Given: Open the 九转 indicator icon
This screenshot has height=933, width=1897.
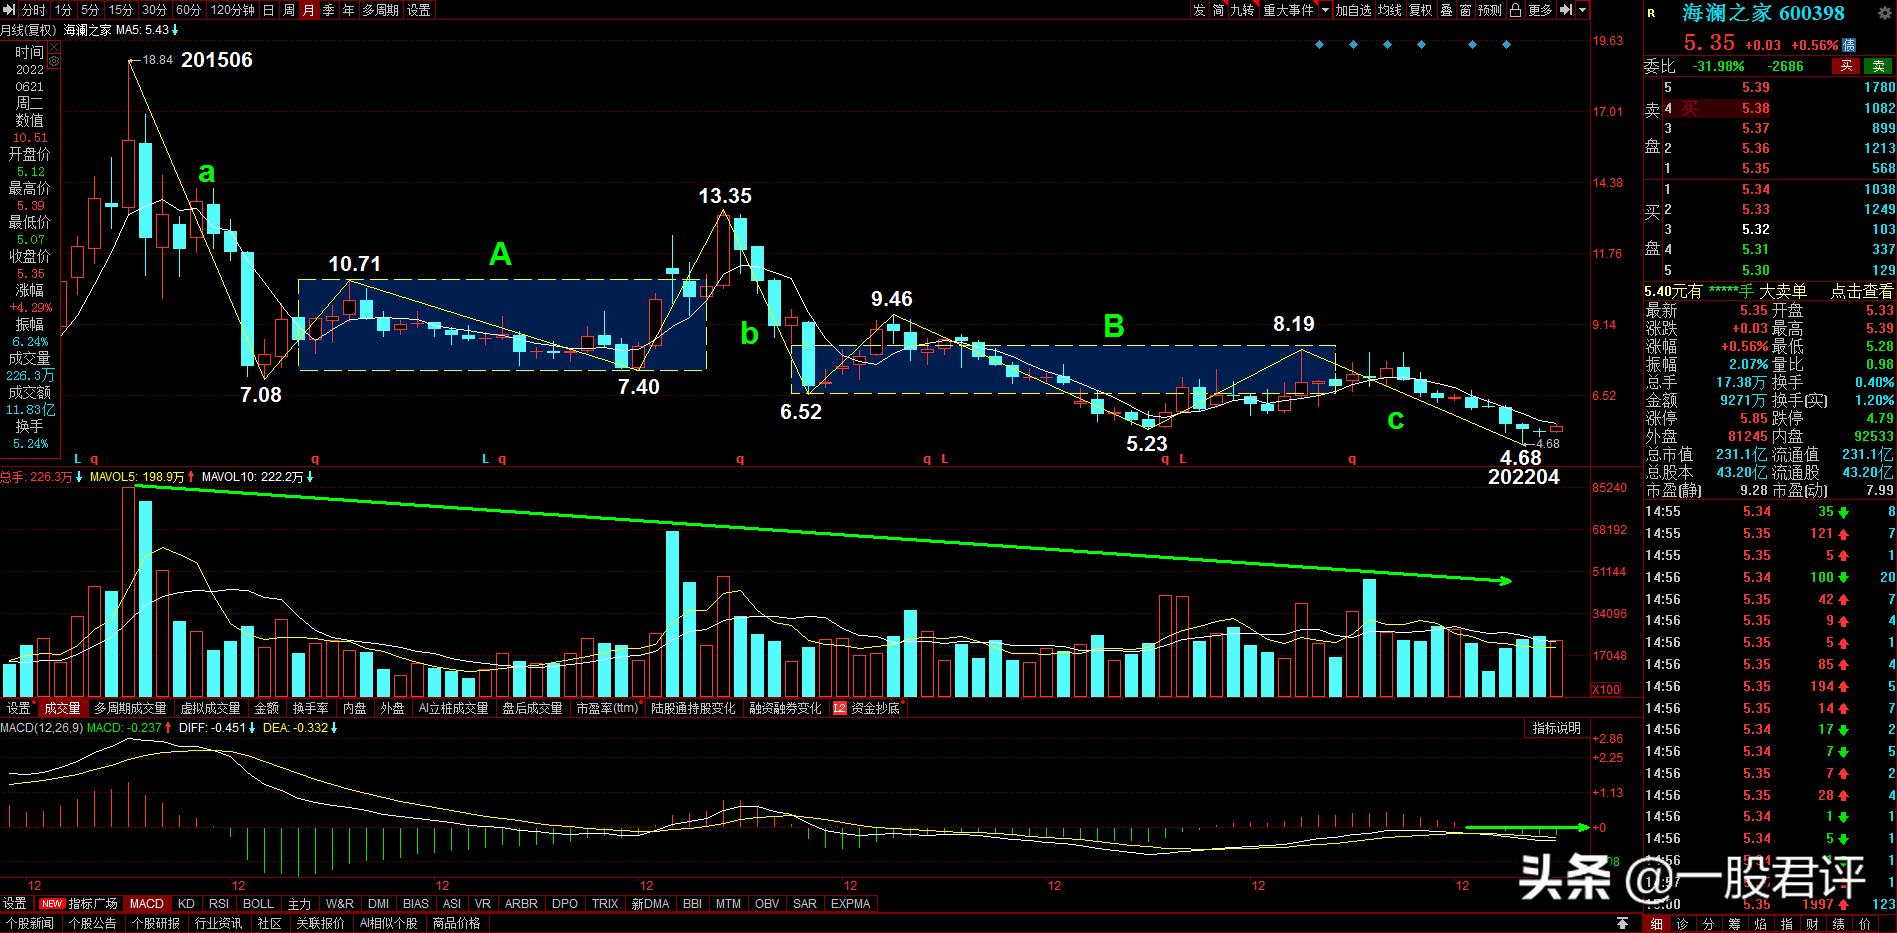Looking at the screenshot, I should [x=1242, y=10].
